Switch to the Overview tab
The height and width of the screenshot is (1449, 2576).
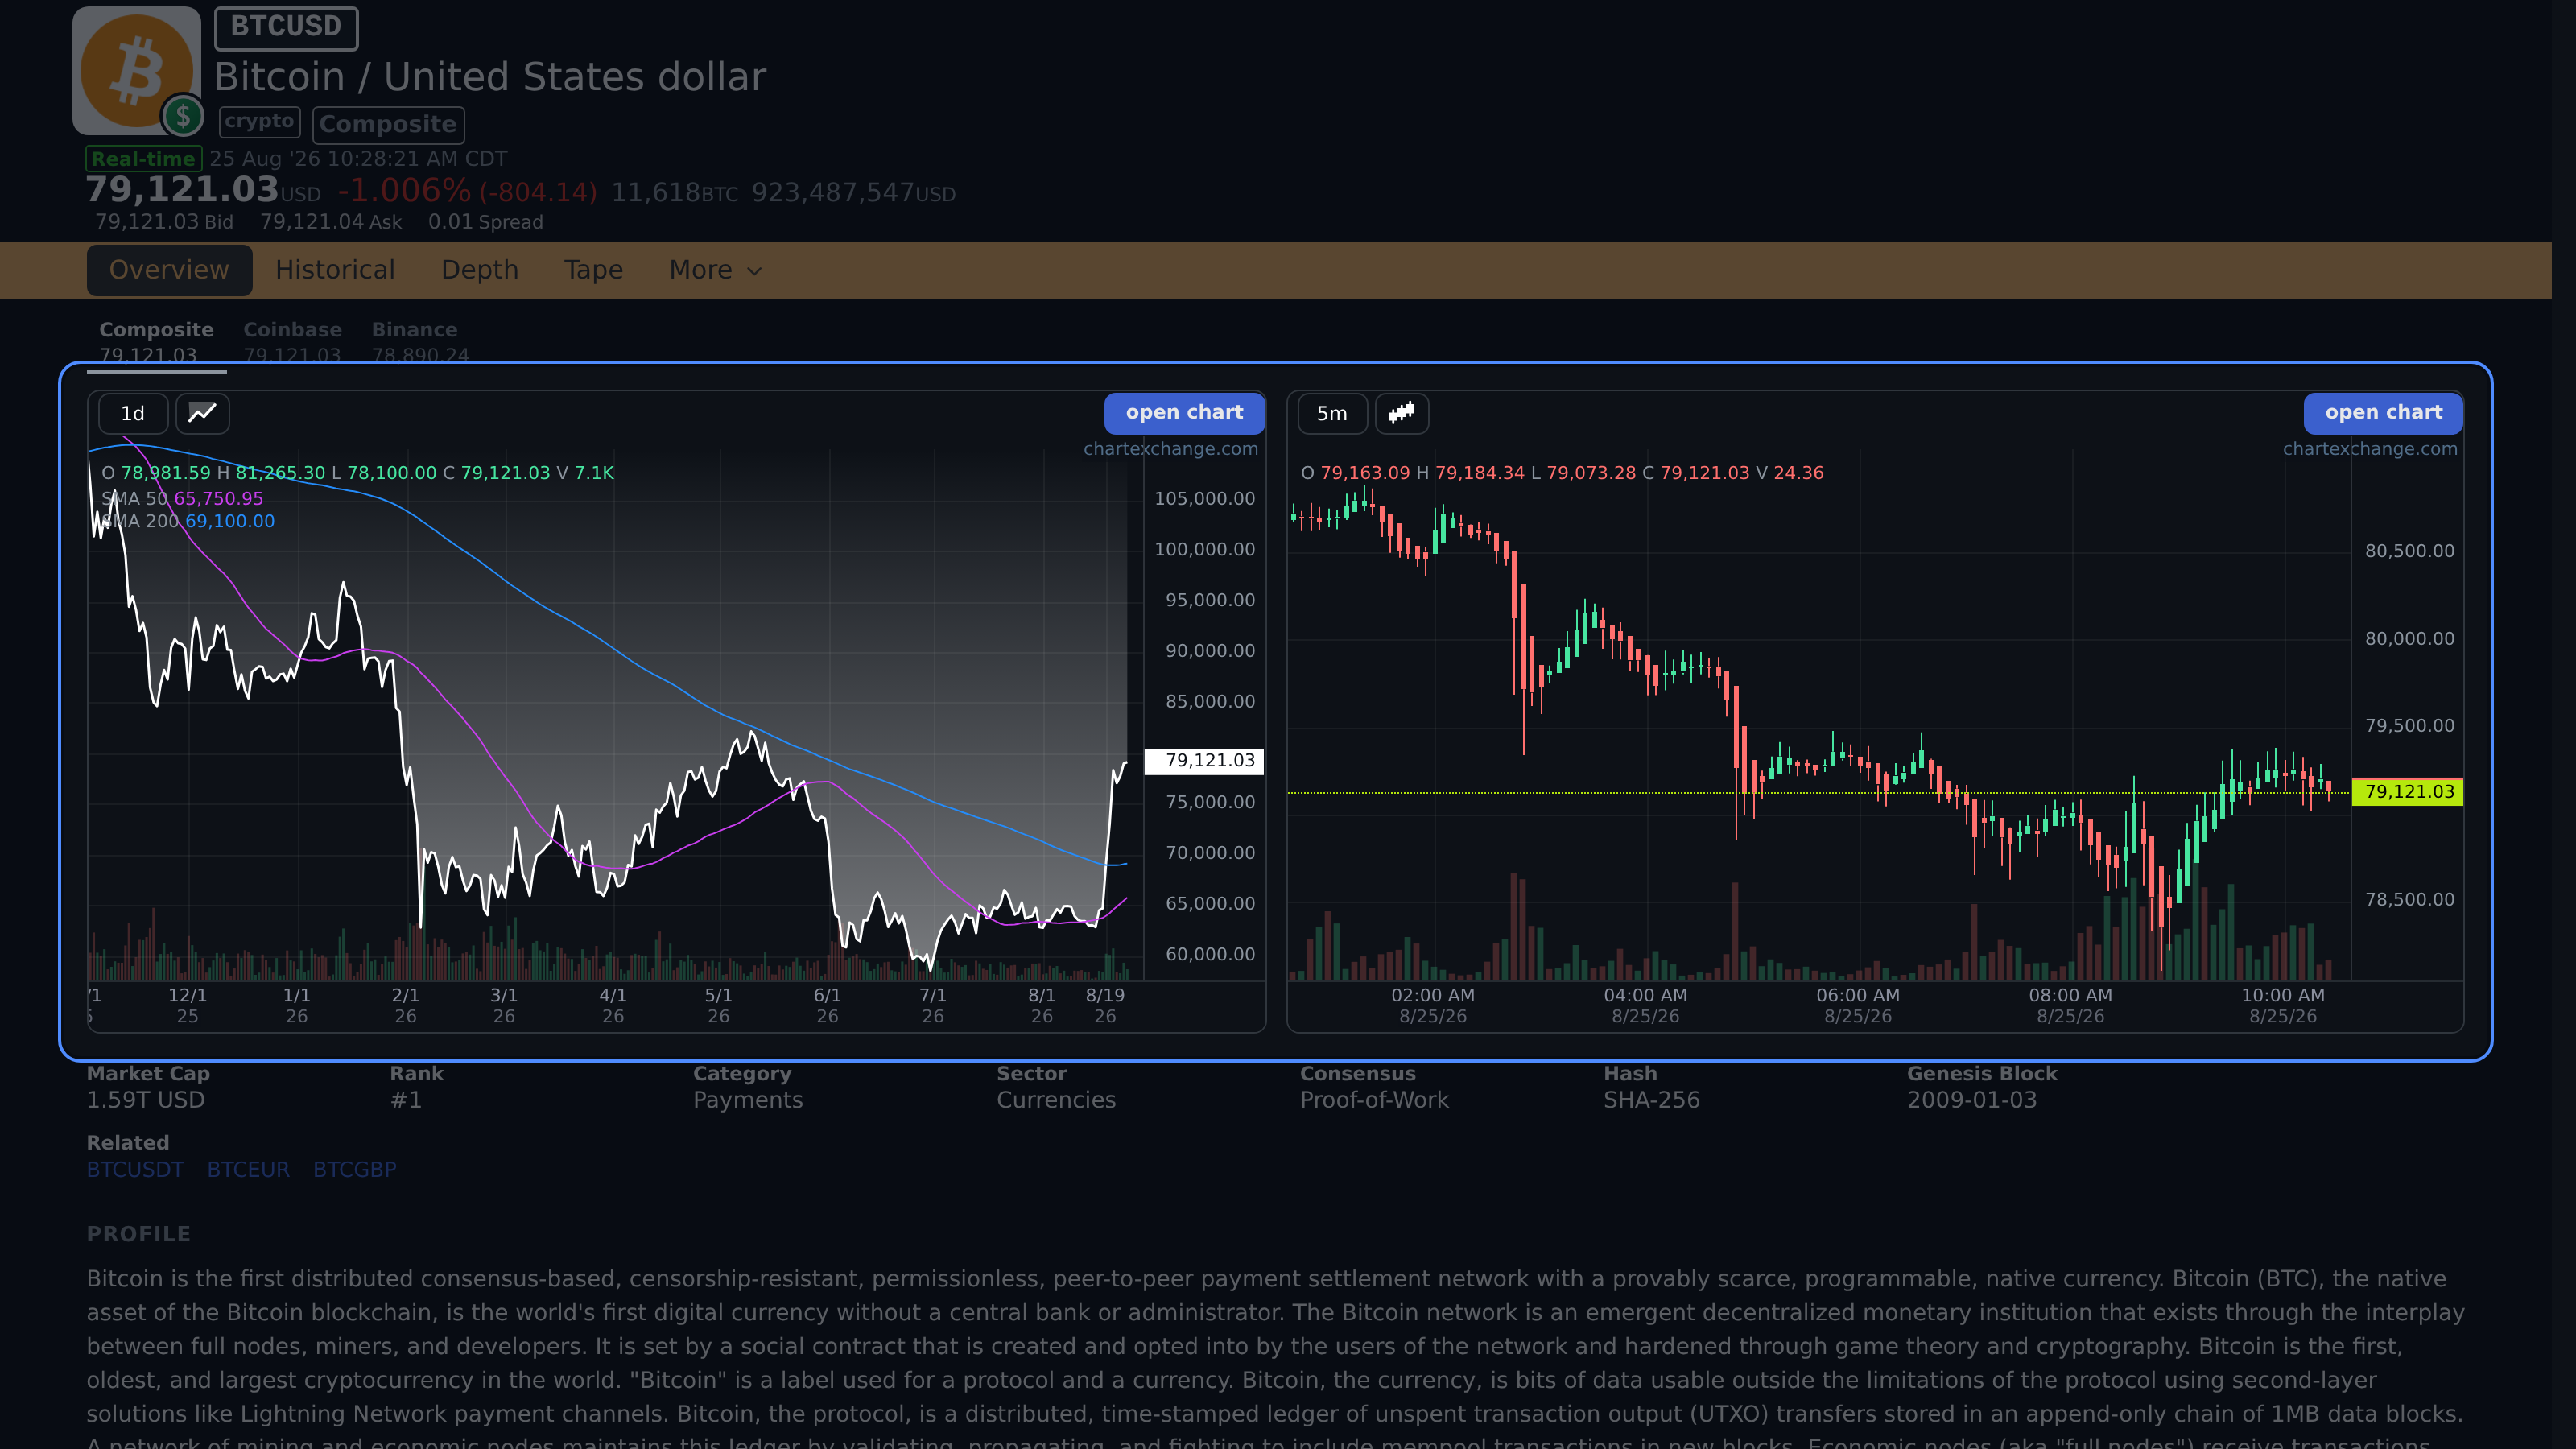click(169, 270)
